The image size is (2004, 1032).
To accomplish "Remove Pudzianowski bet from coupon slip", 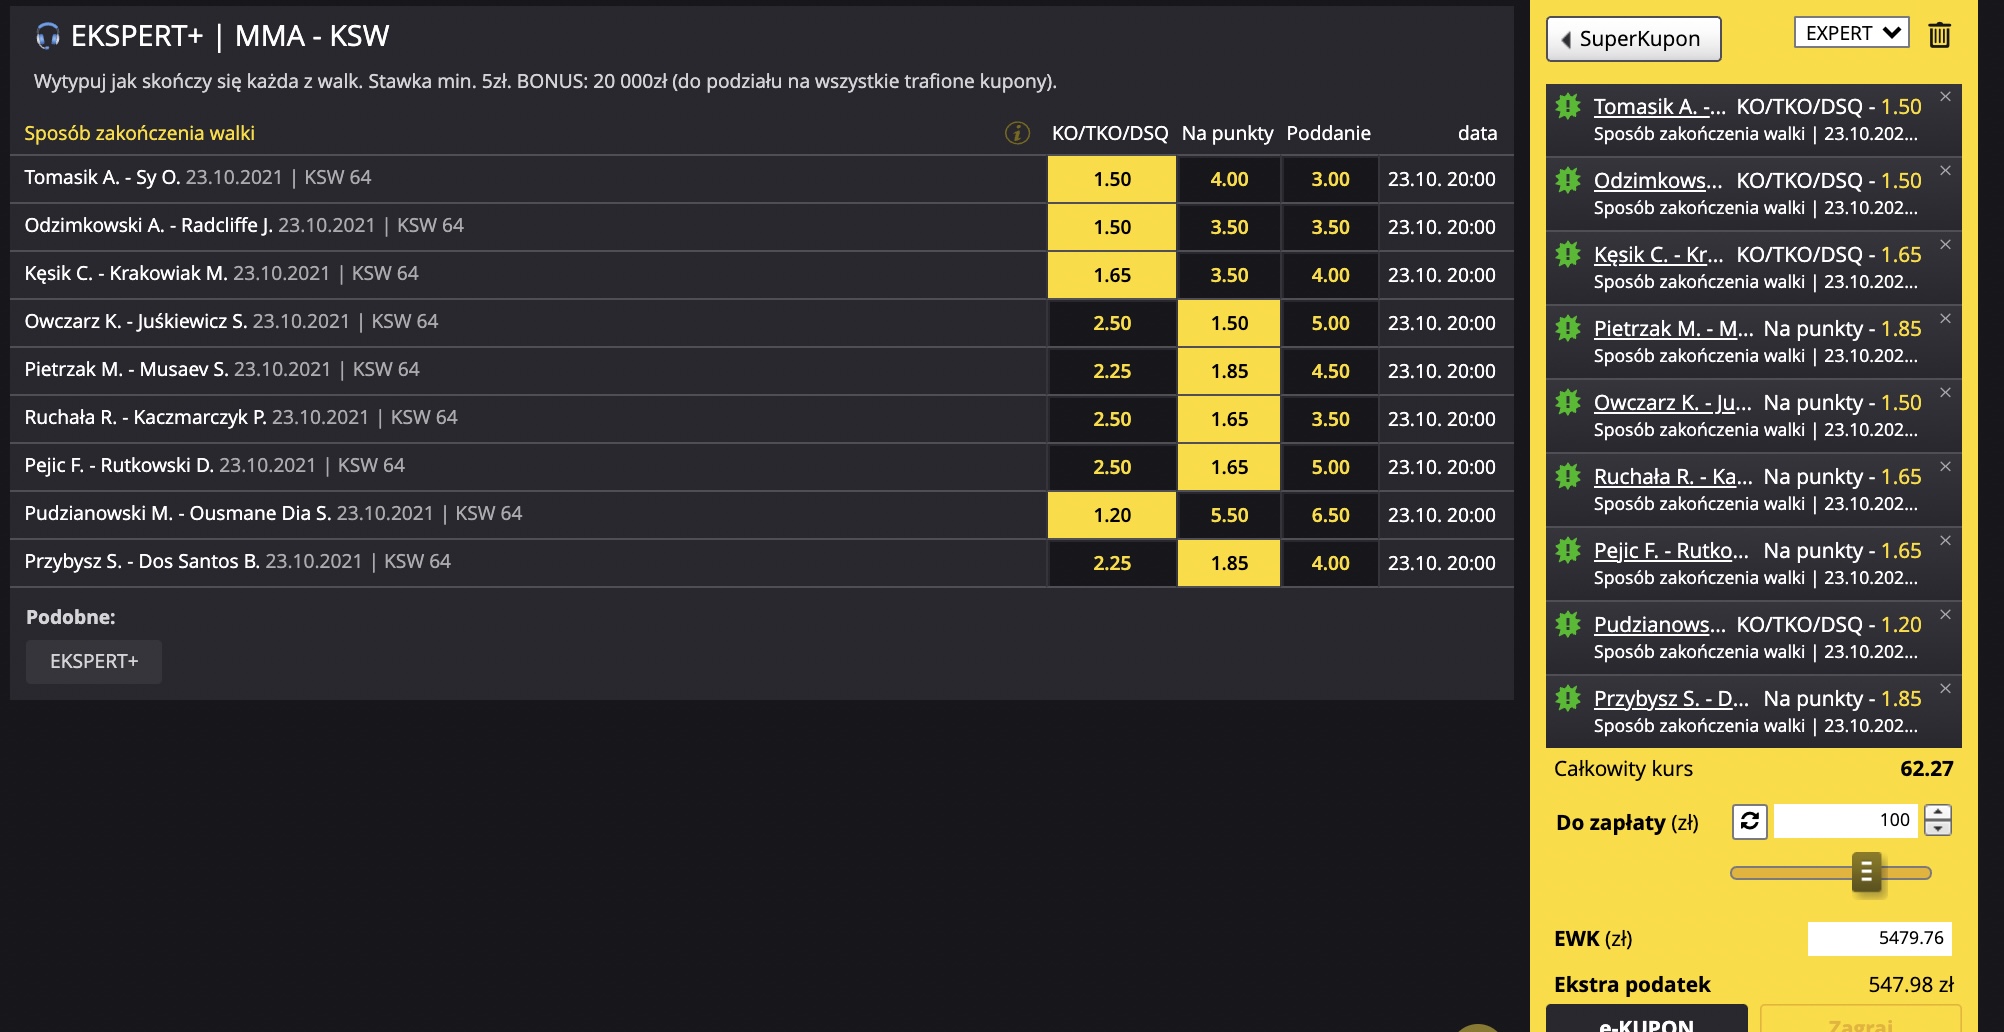I will coord(1945,615).
